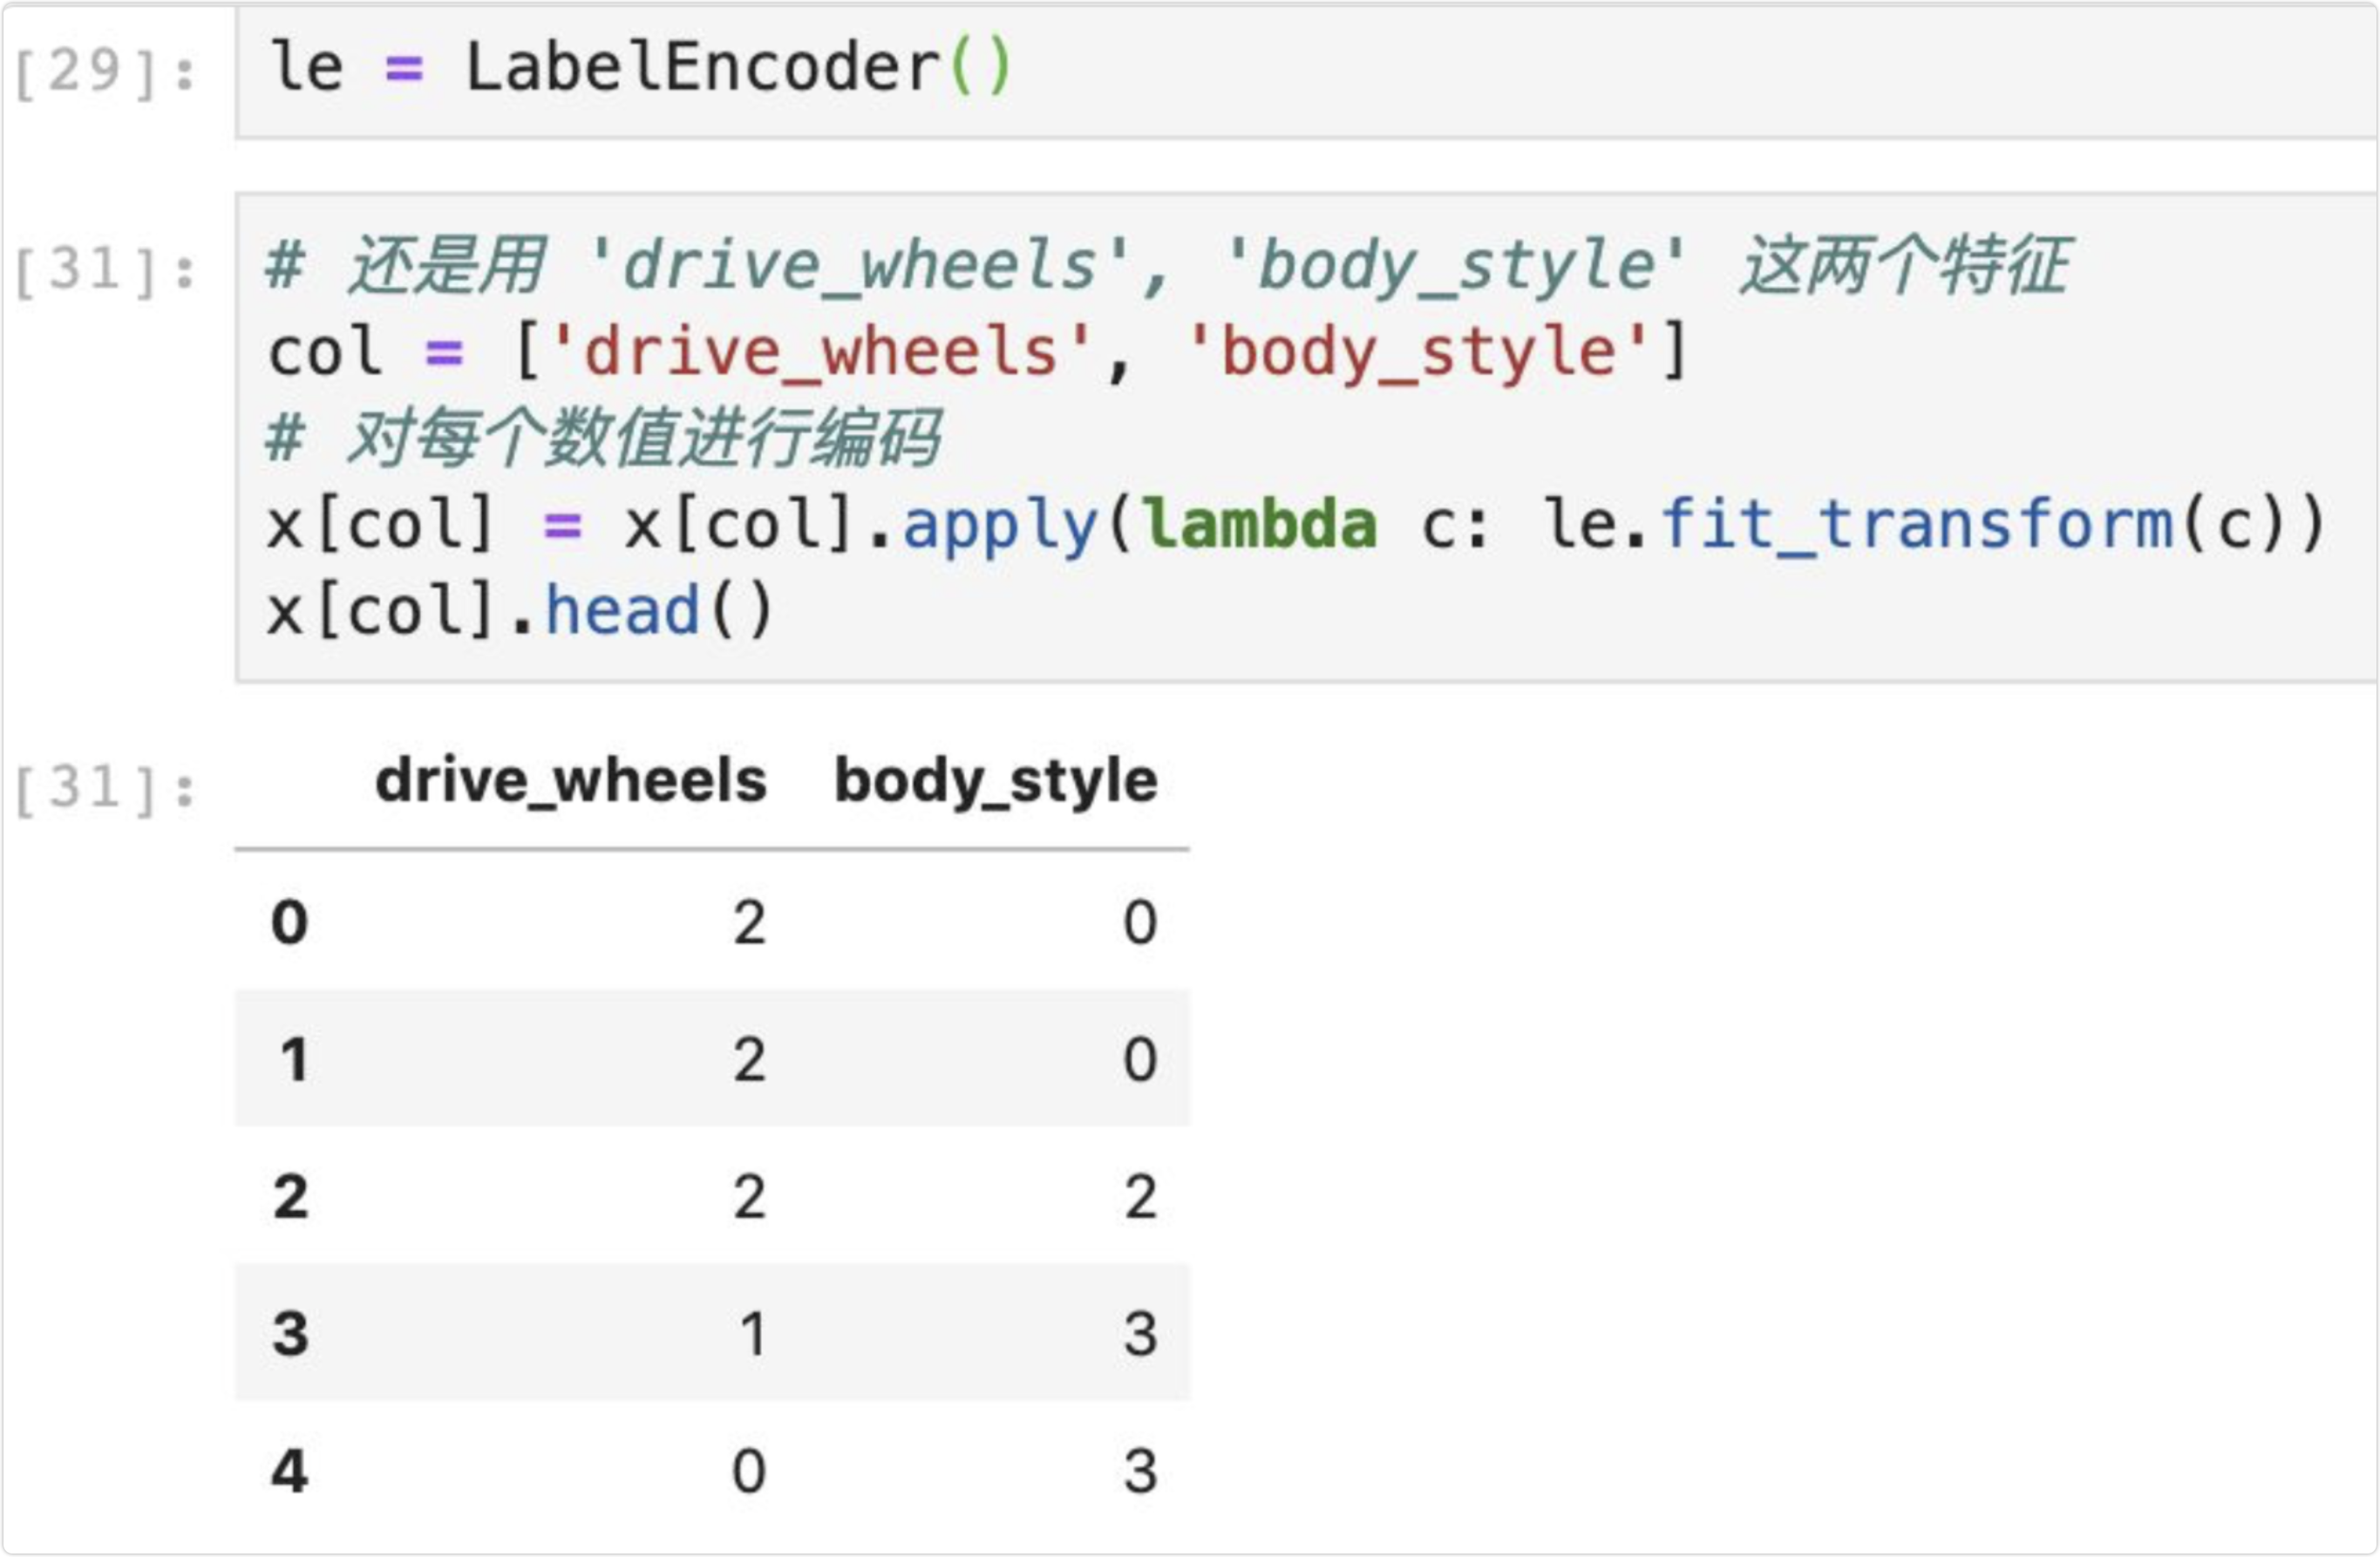Click the body_style column header
This screenshot has width=2380, height=1557.
tap(996, 782)
